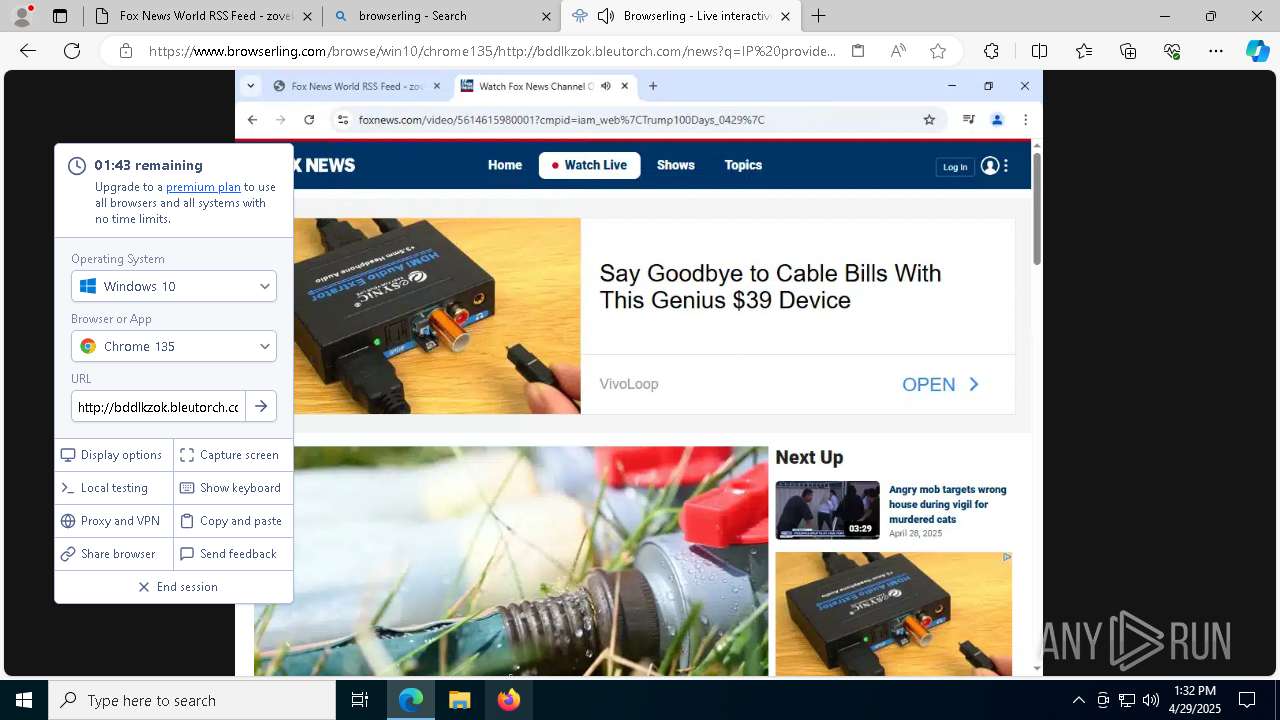The width and height of the screenshot is (1280, 720).
Task: Open the premium plan link
Action: coord(203,187)
